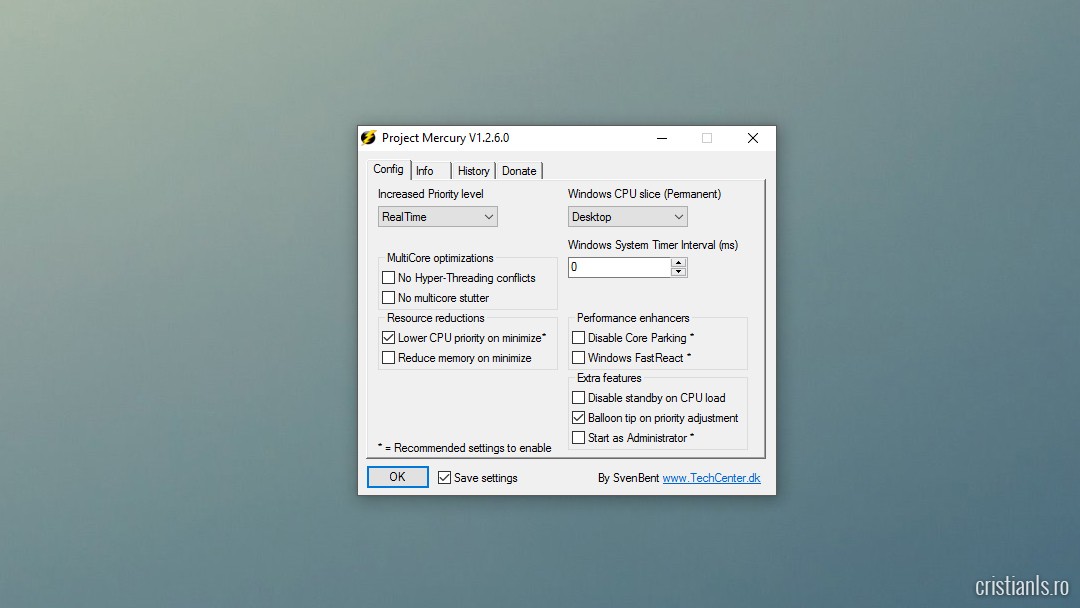Click the 'Windows System Timer Interval (ms)' label

[653, 244]
